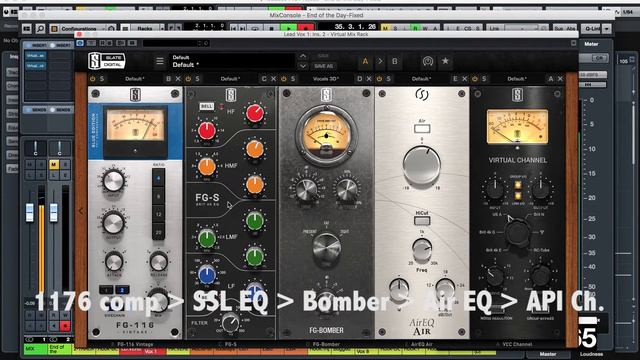640x360 pixels.
Task: Remove the Virtual Channel module with its X
Action: coord(560,79)
